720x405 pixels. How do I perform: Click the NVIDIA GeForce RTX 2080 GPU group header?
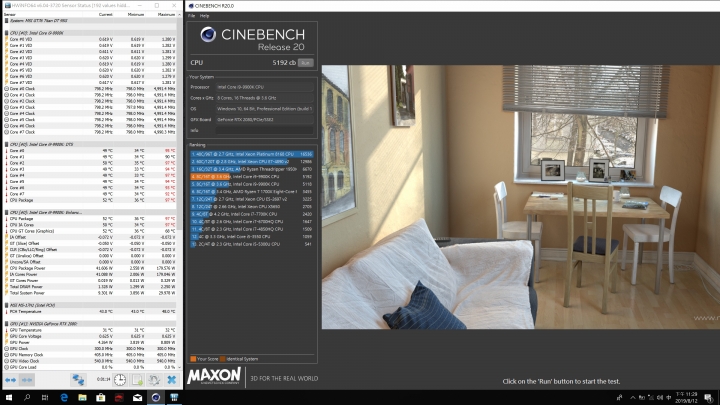90,324
